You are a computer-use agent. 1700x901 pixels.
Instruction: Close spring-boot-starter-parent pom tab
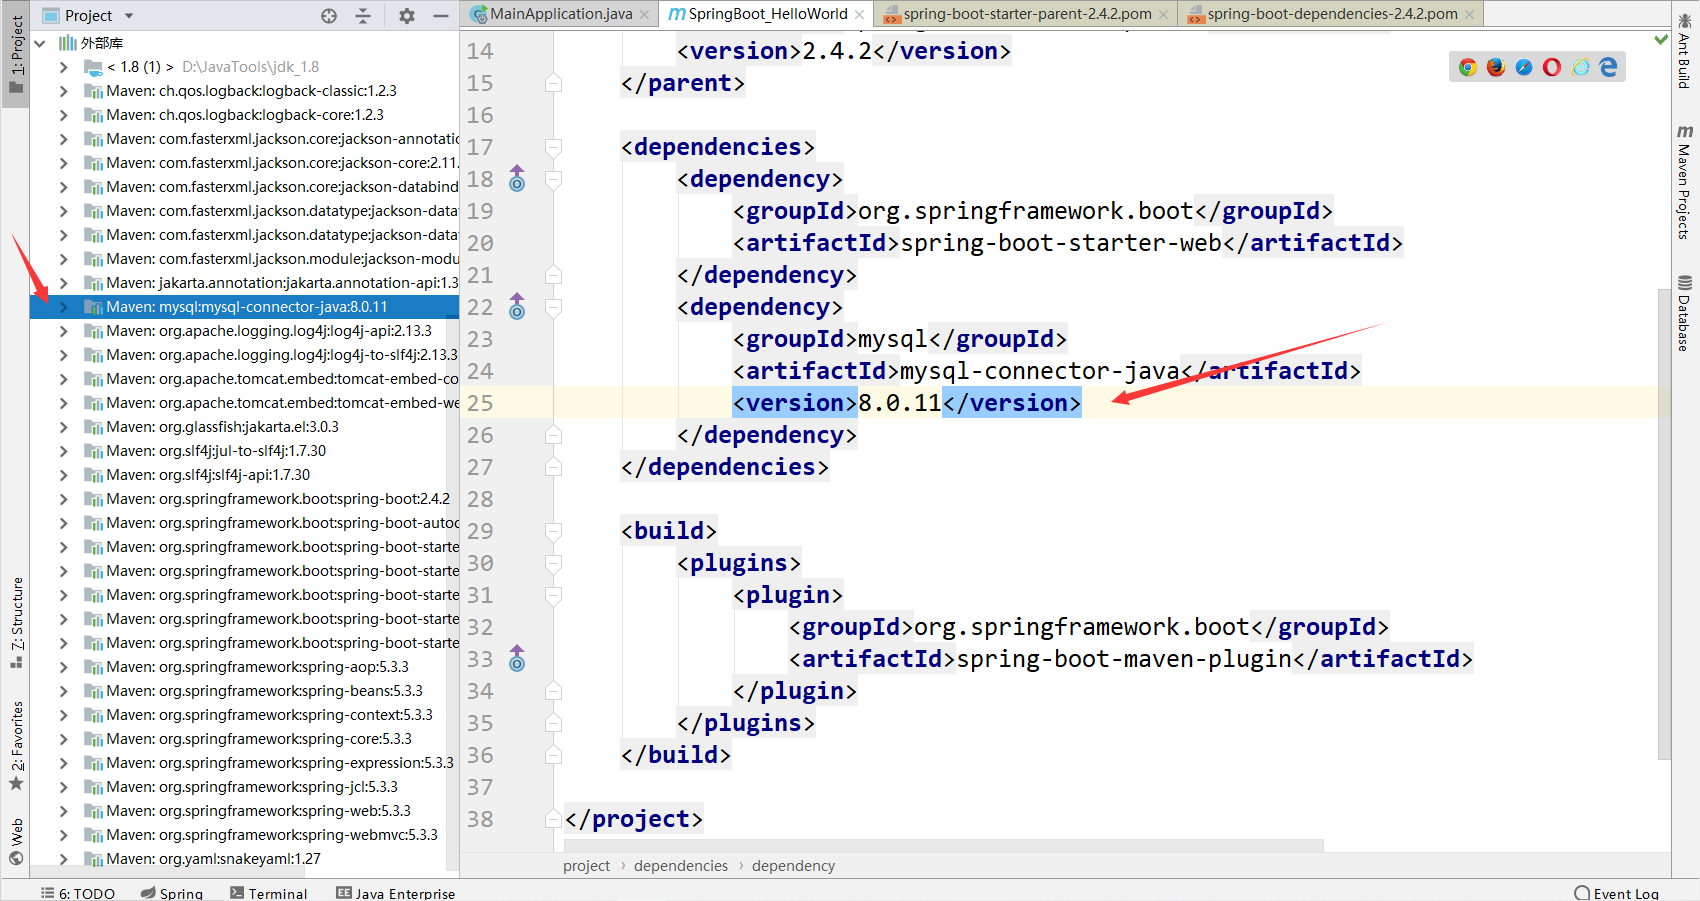point(1163,14)
